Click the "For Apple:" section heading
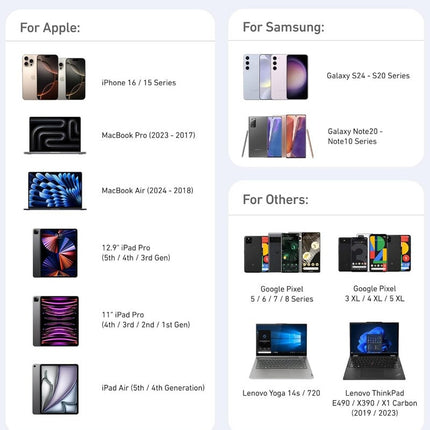The image size is (430, 430). [50, 27]
